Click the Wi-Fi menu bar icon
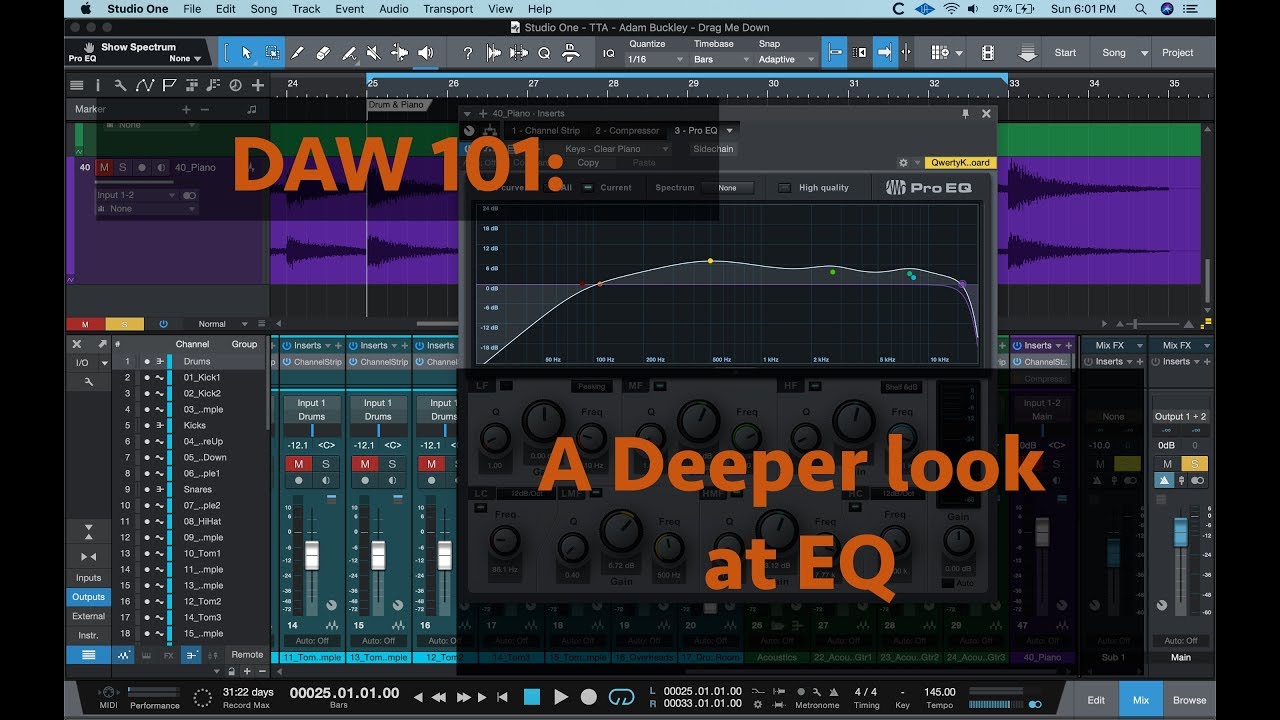 (x=950, y=9)
